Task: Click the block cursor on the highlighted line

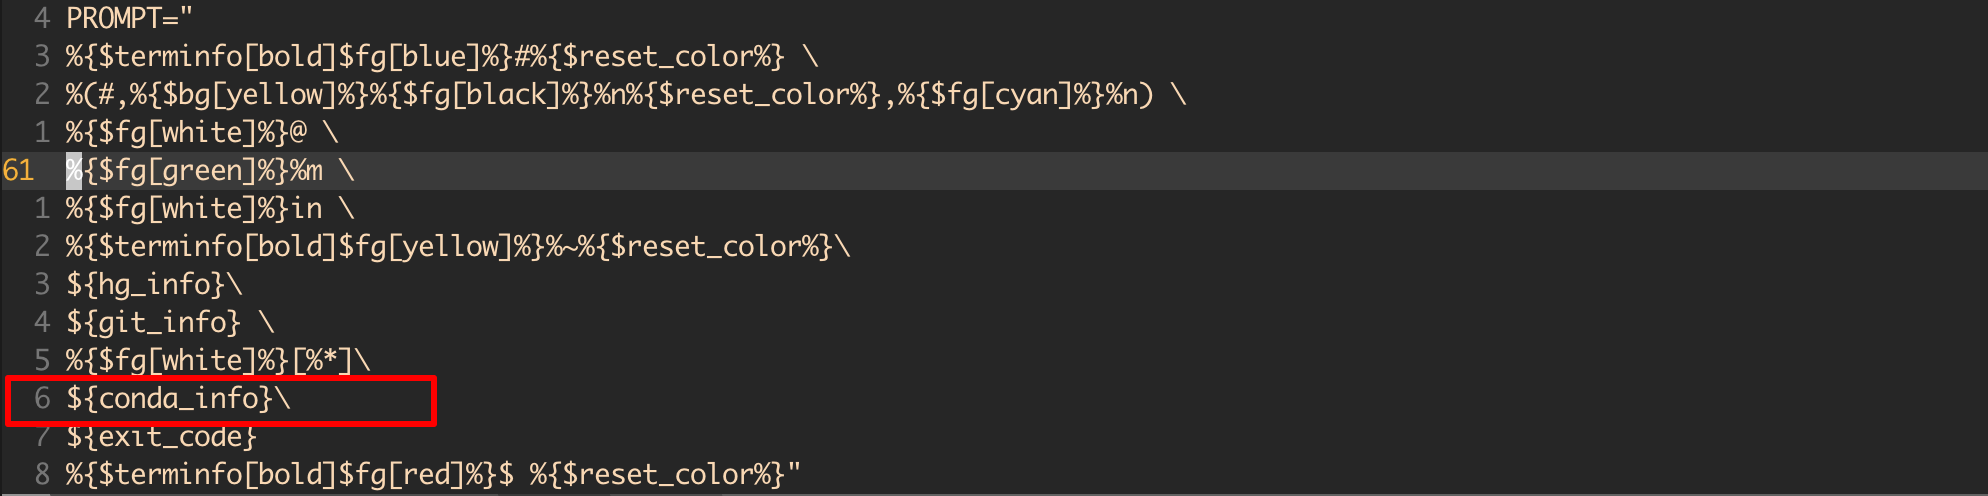Action: [x=74, y=171]
